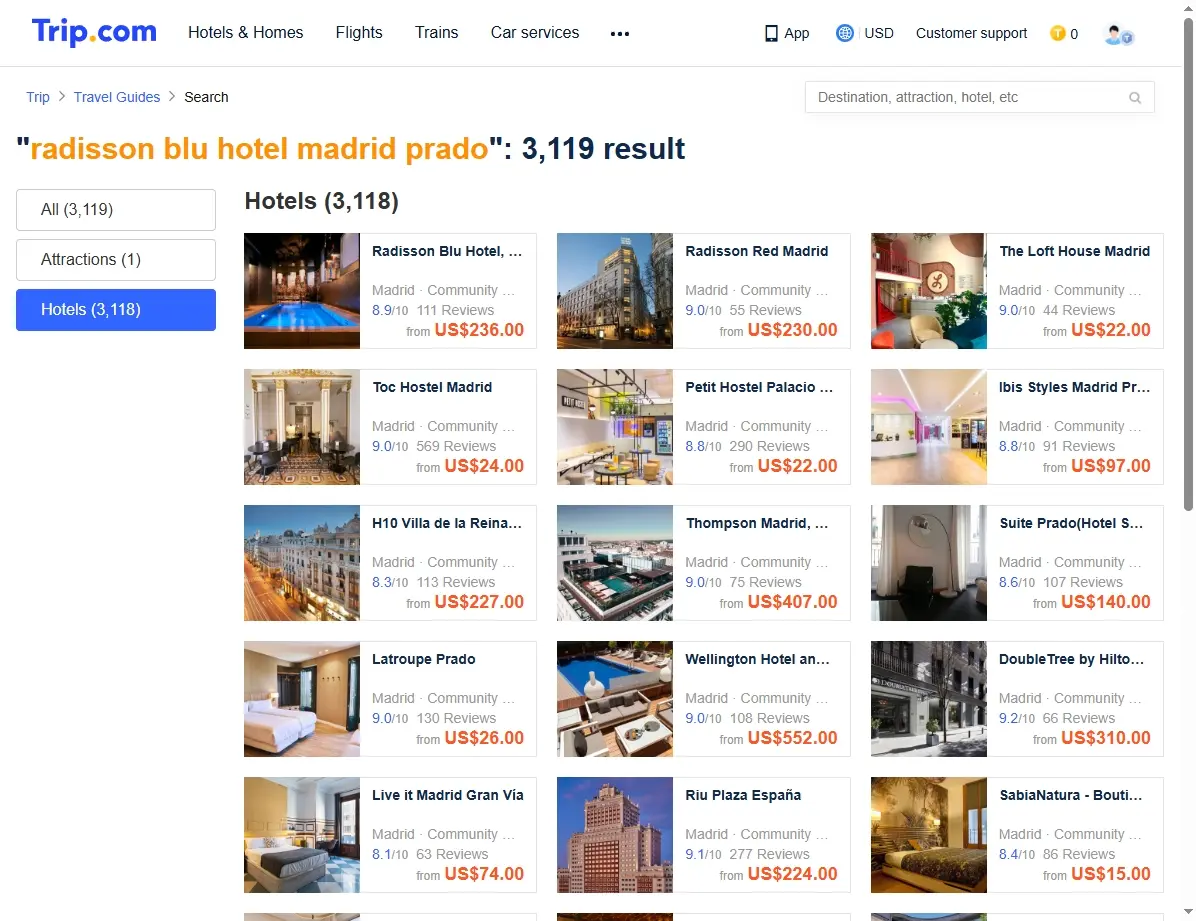Focus the destination search field
This screenshot has height=921, width=1196.
coord(979,97)
